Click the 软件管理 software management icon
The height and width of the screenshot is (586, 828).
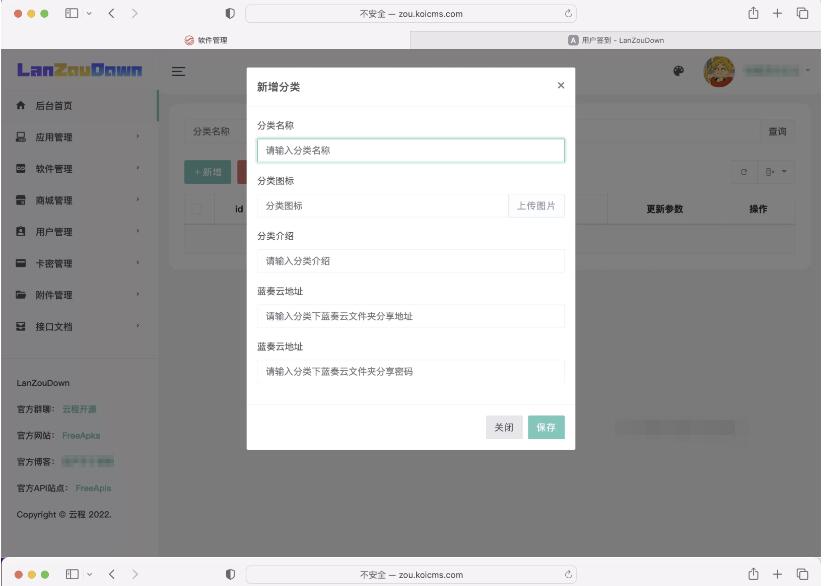point(20,170)
